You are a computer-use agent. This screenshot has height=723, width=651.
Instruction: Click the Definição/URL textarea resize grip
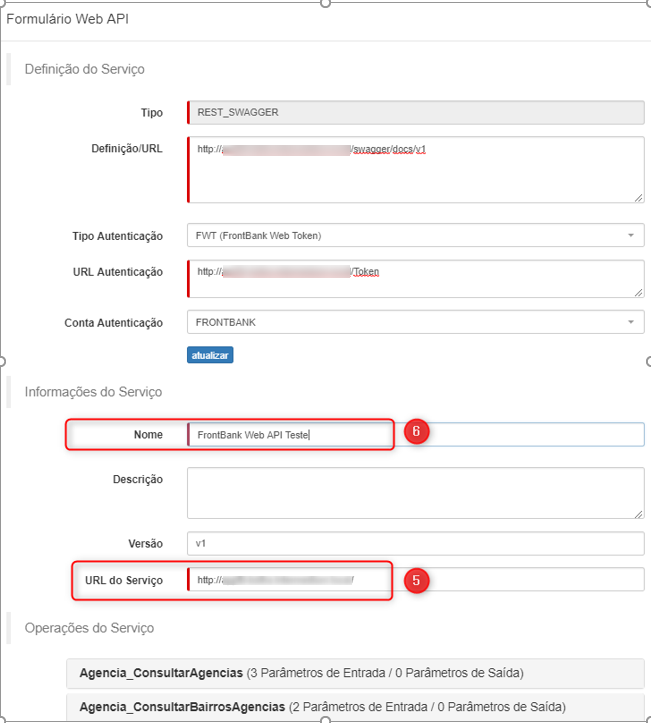[638, 197]
